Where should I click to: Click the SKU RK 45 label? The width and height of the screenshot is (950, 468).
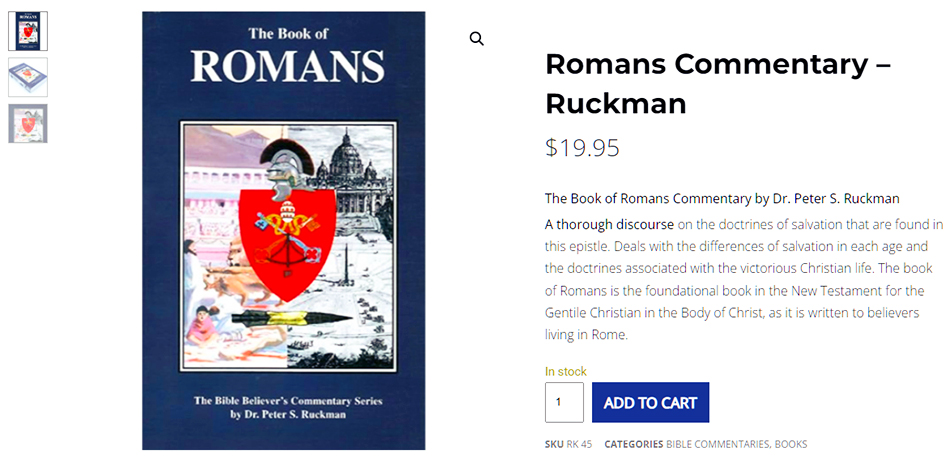click(569, 444)
